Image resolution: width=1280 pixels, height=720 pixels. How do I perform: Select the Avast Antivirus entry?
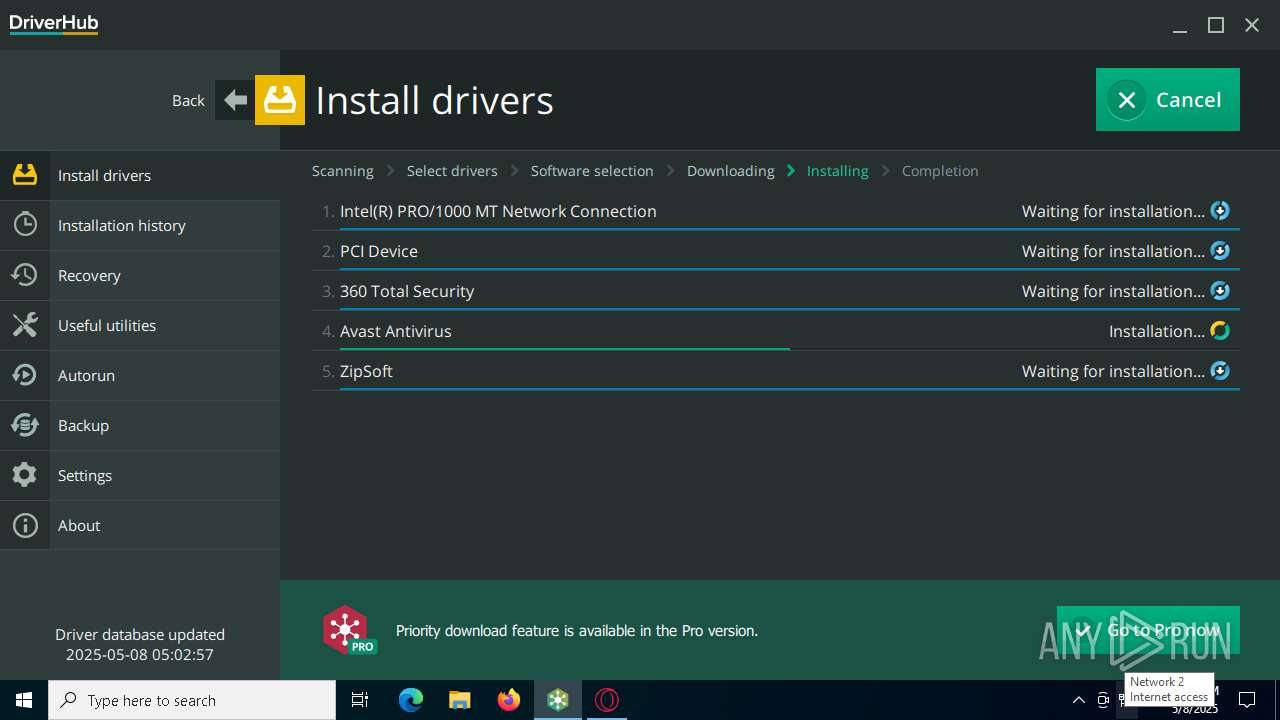click(x=776, y=331)
